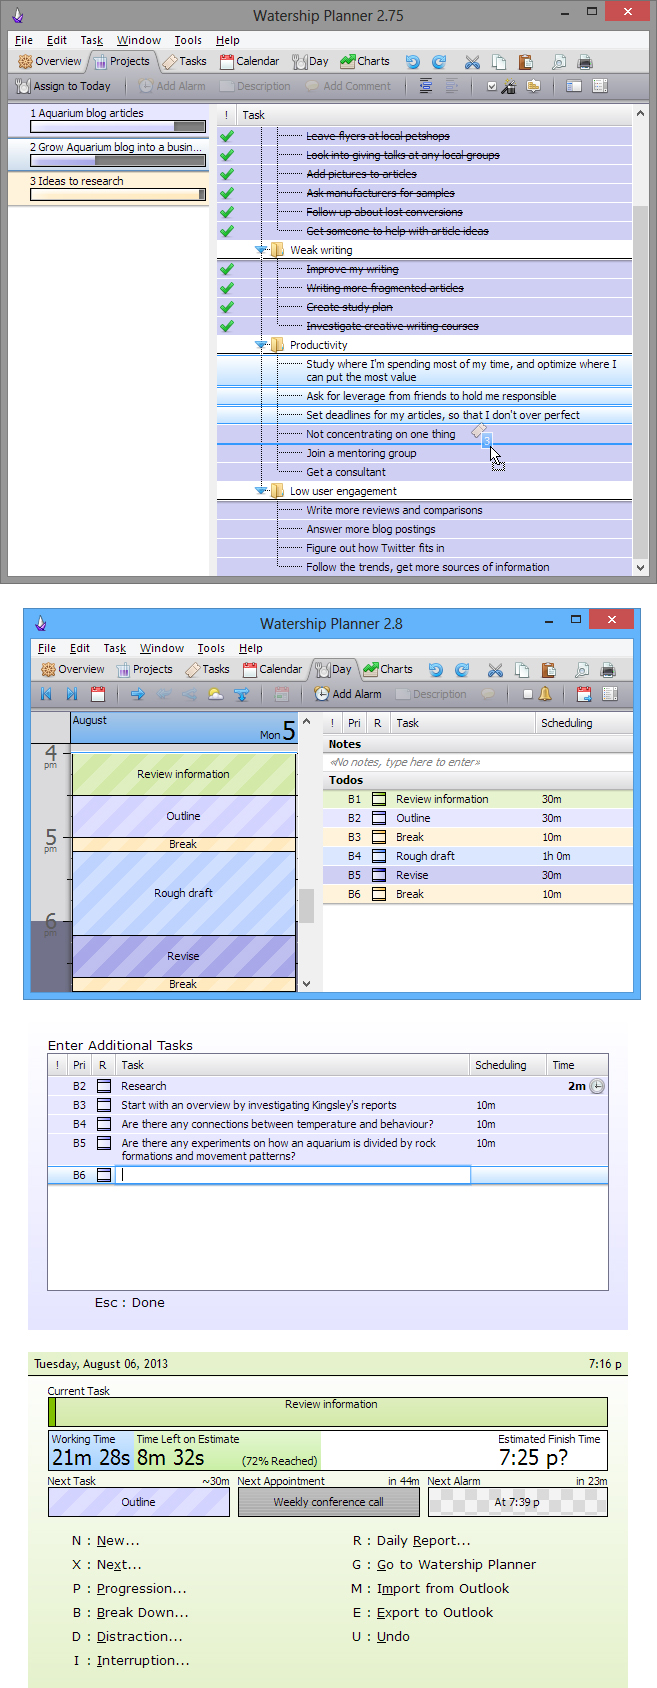Click Weekly conference call appointment

pos(329,1502)
